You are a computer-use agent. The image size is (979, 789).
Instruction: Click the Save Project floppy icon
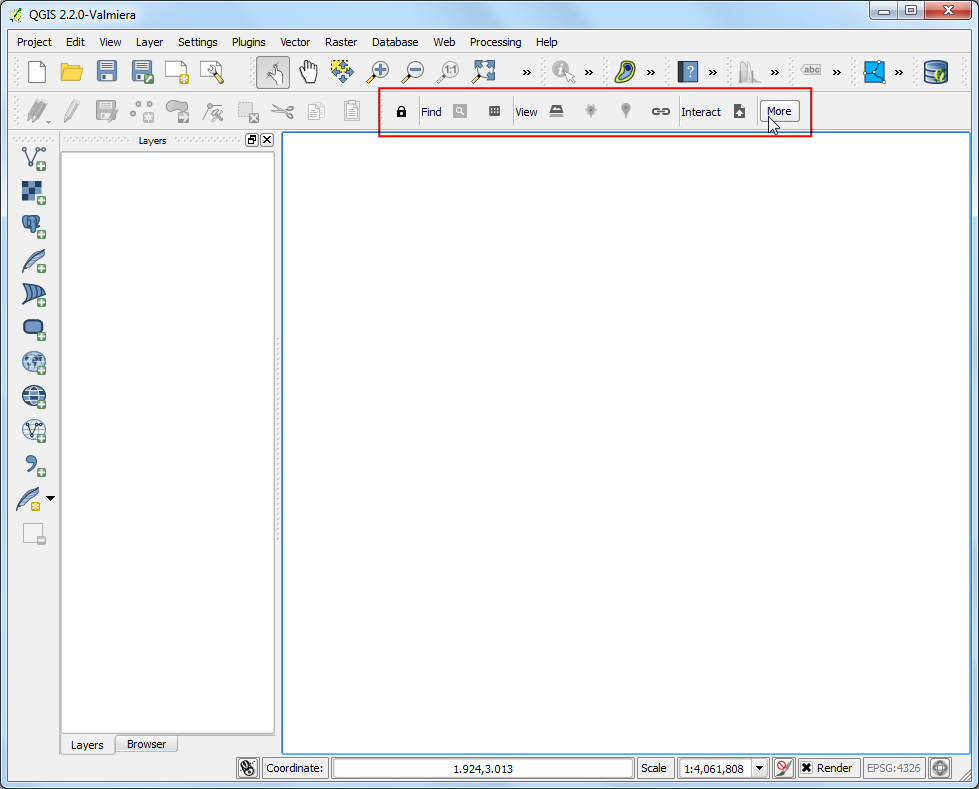point(107,71)
